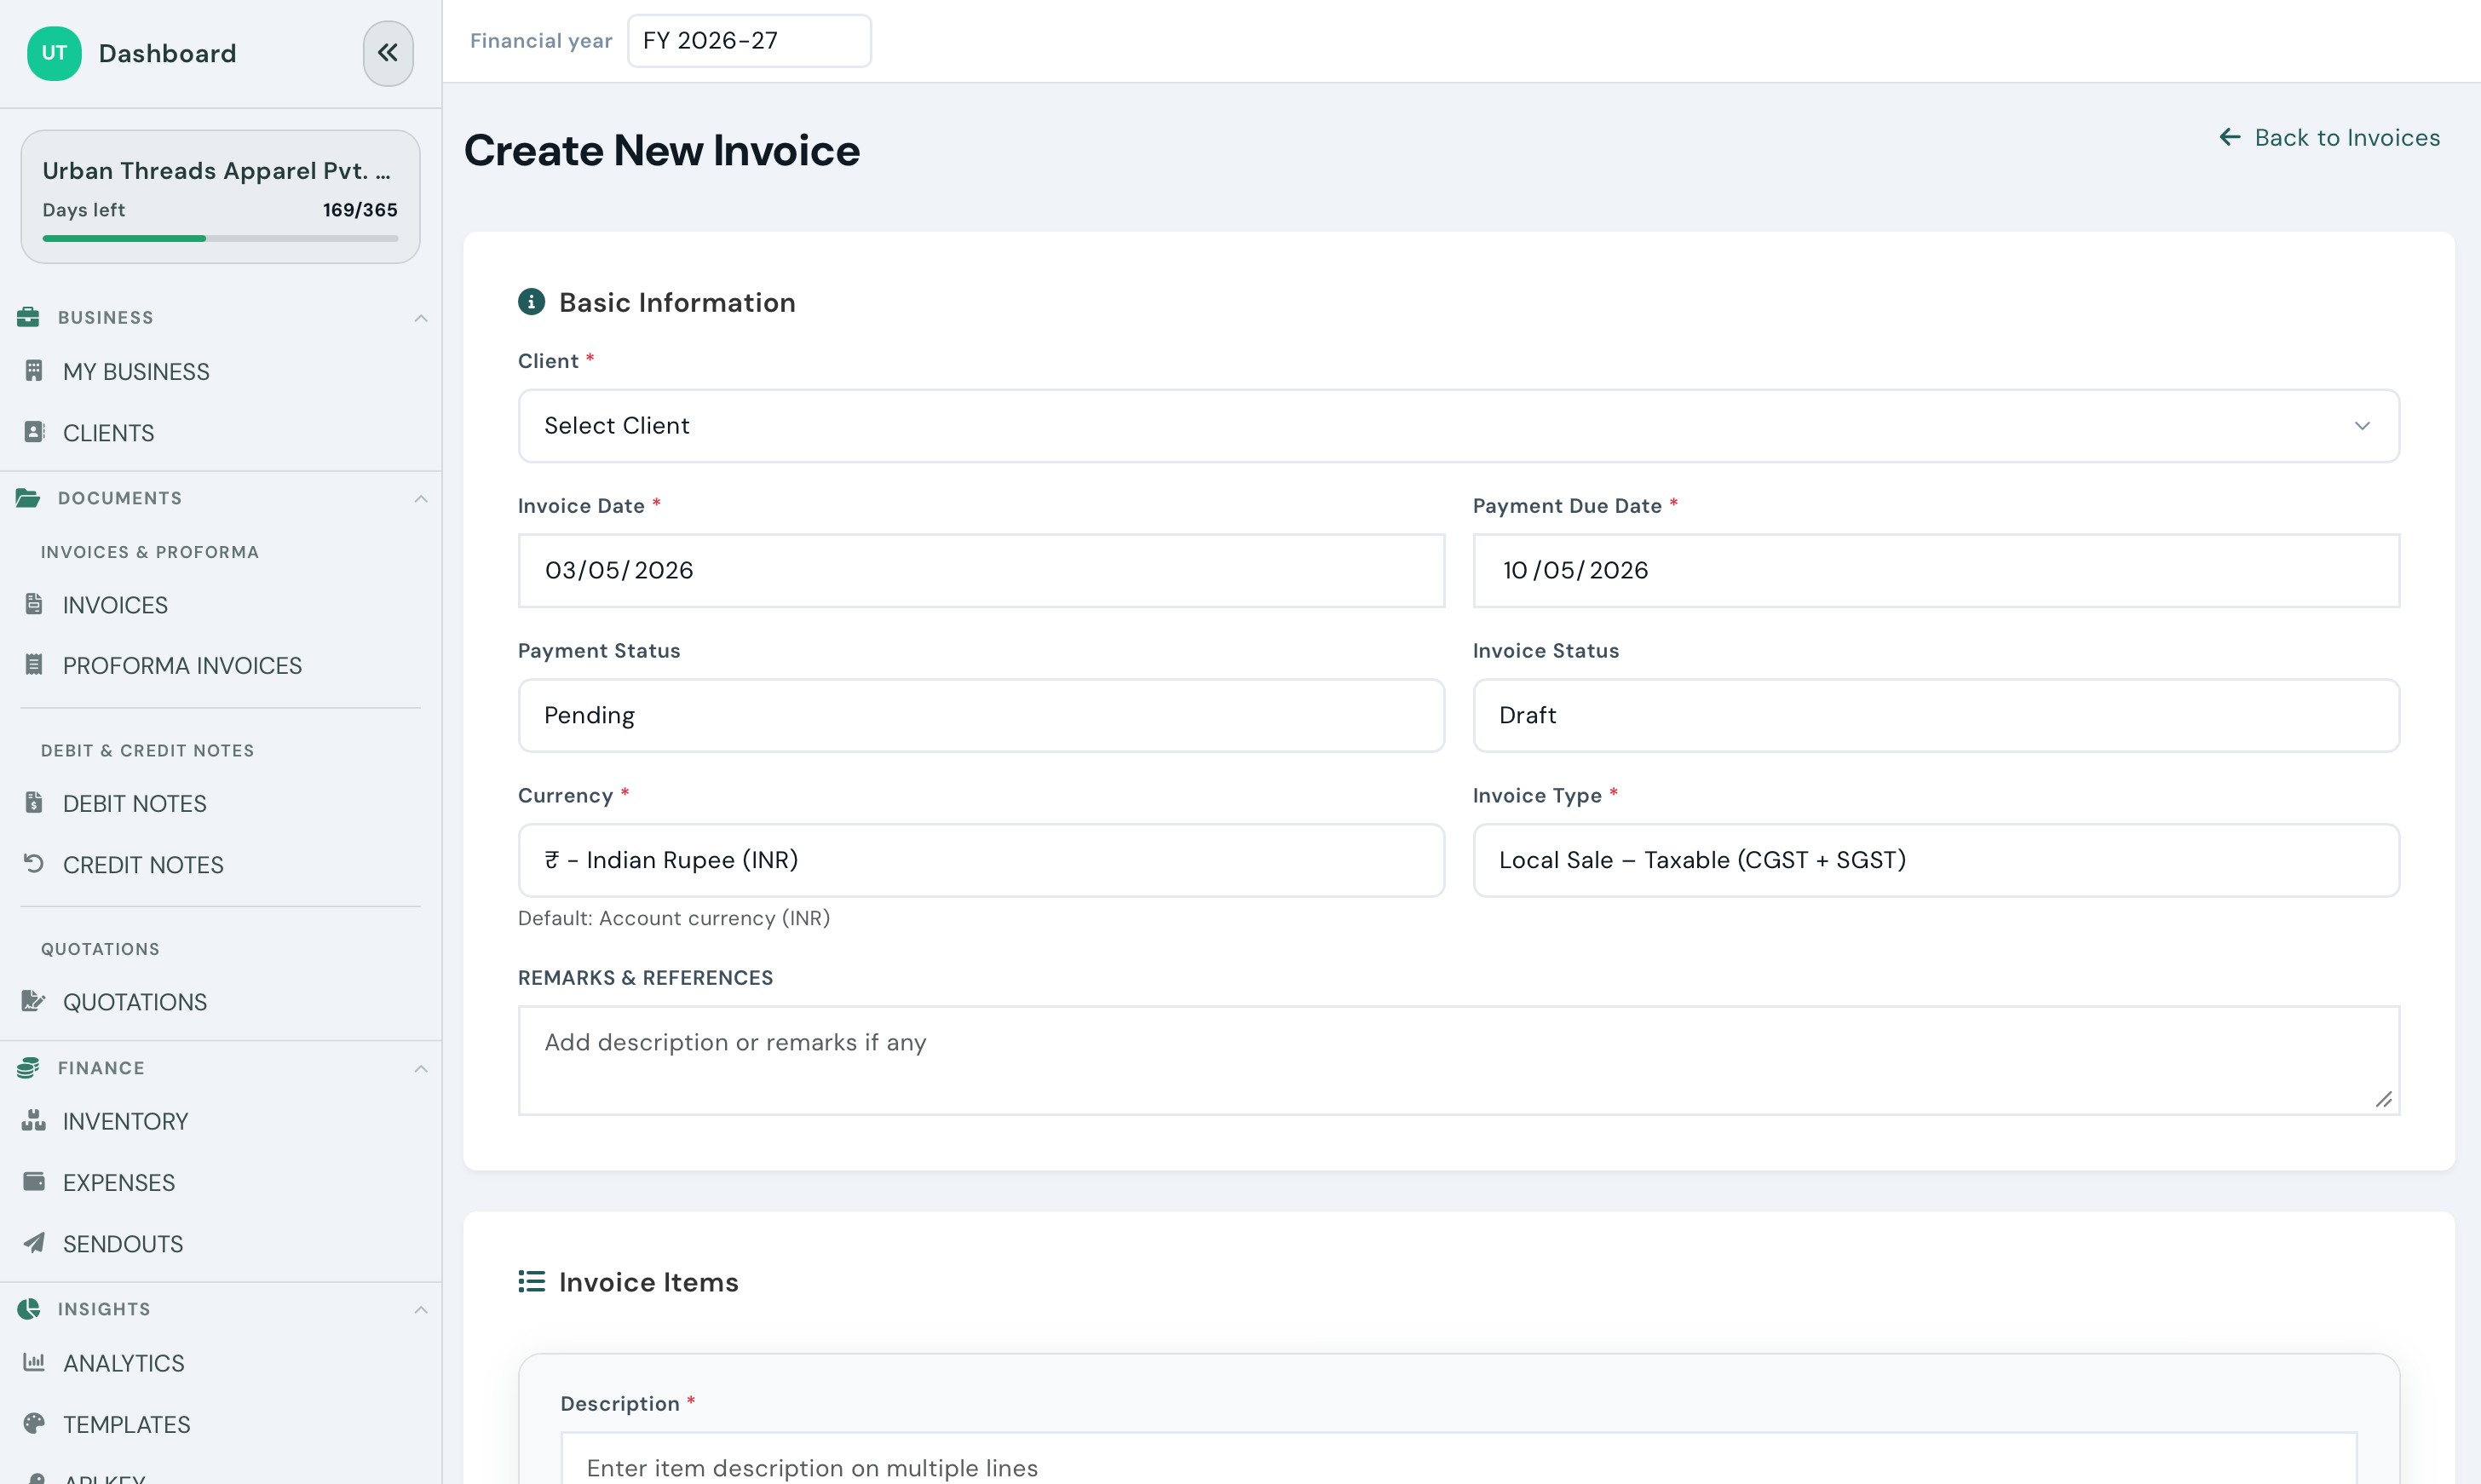Click the Expenses wallet icon
The width and height of the screenshot is (2481, 1484).
point(34,1182)
